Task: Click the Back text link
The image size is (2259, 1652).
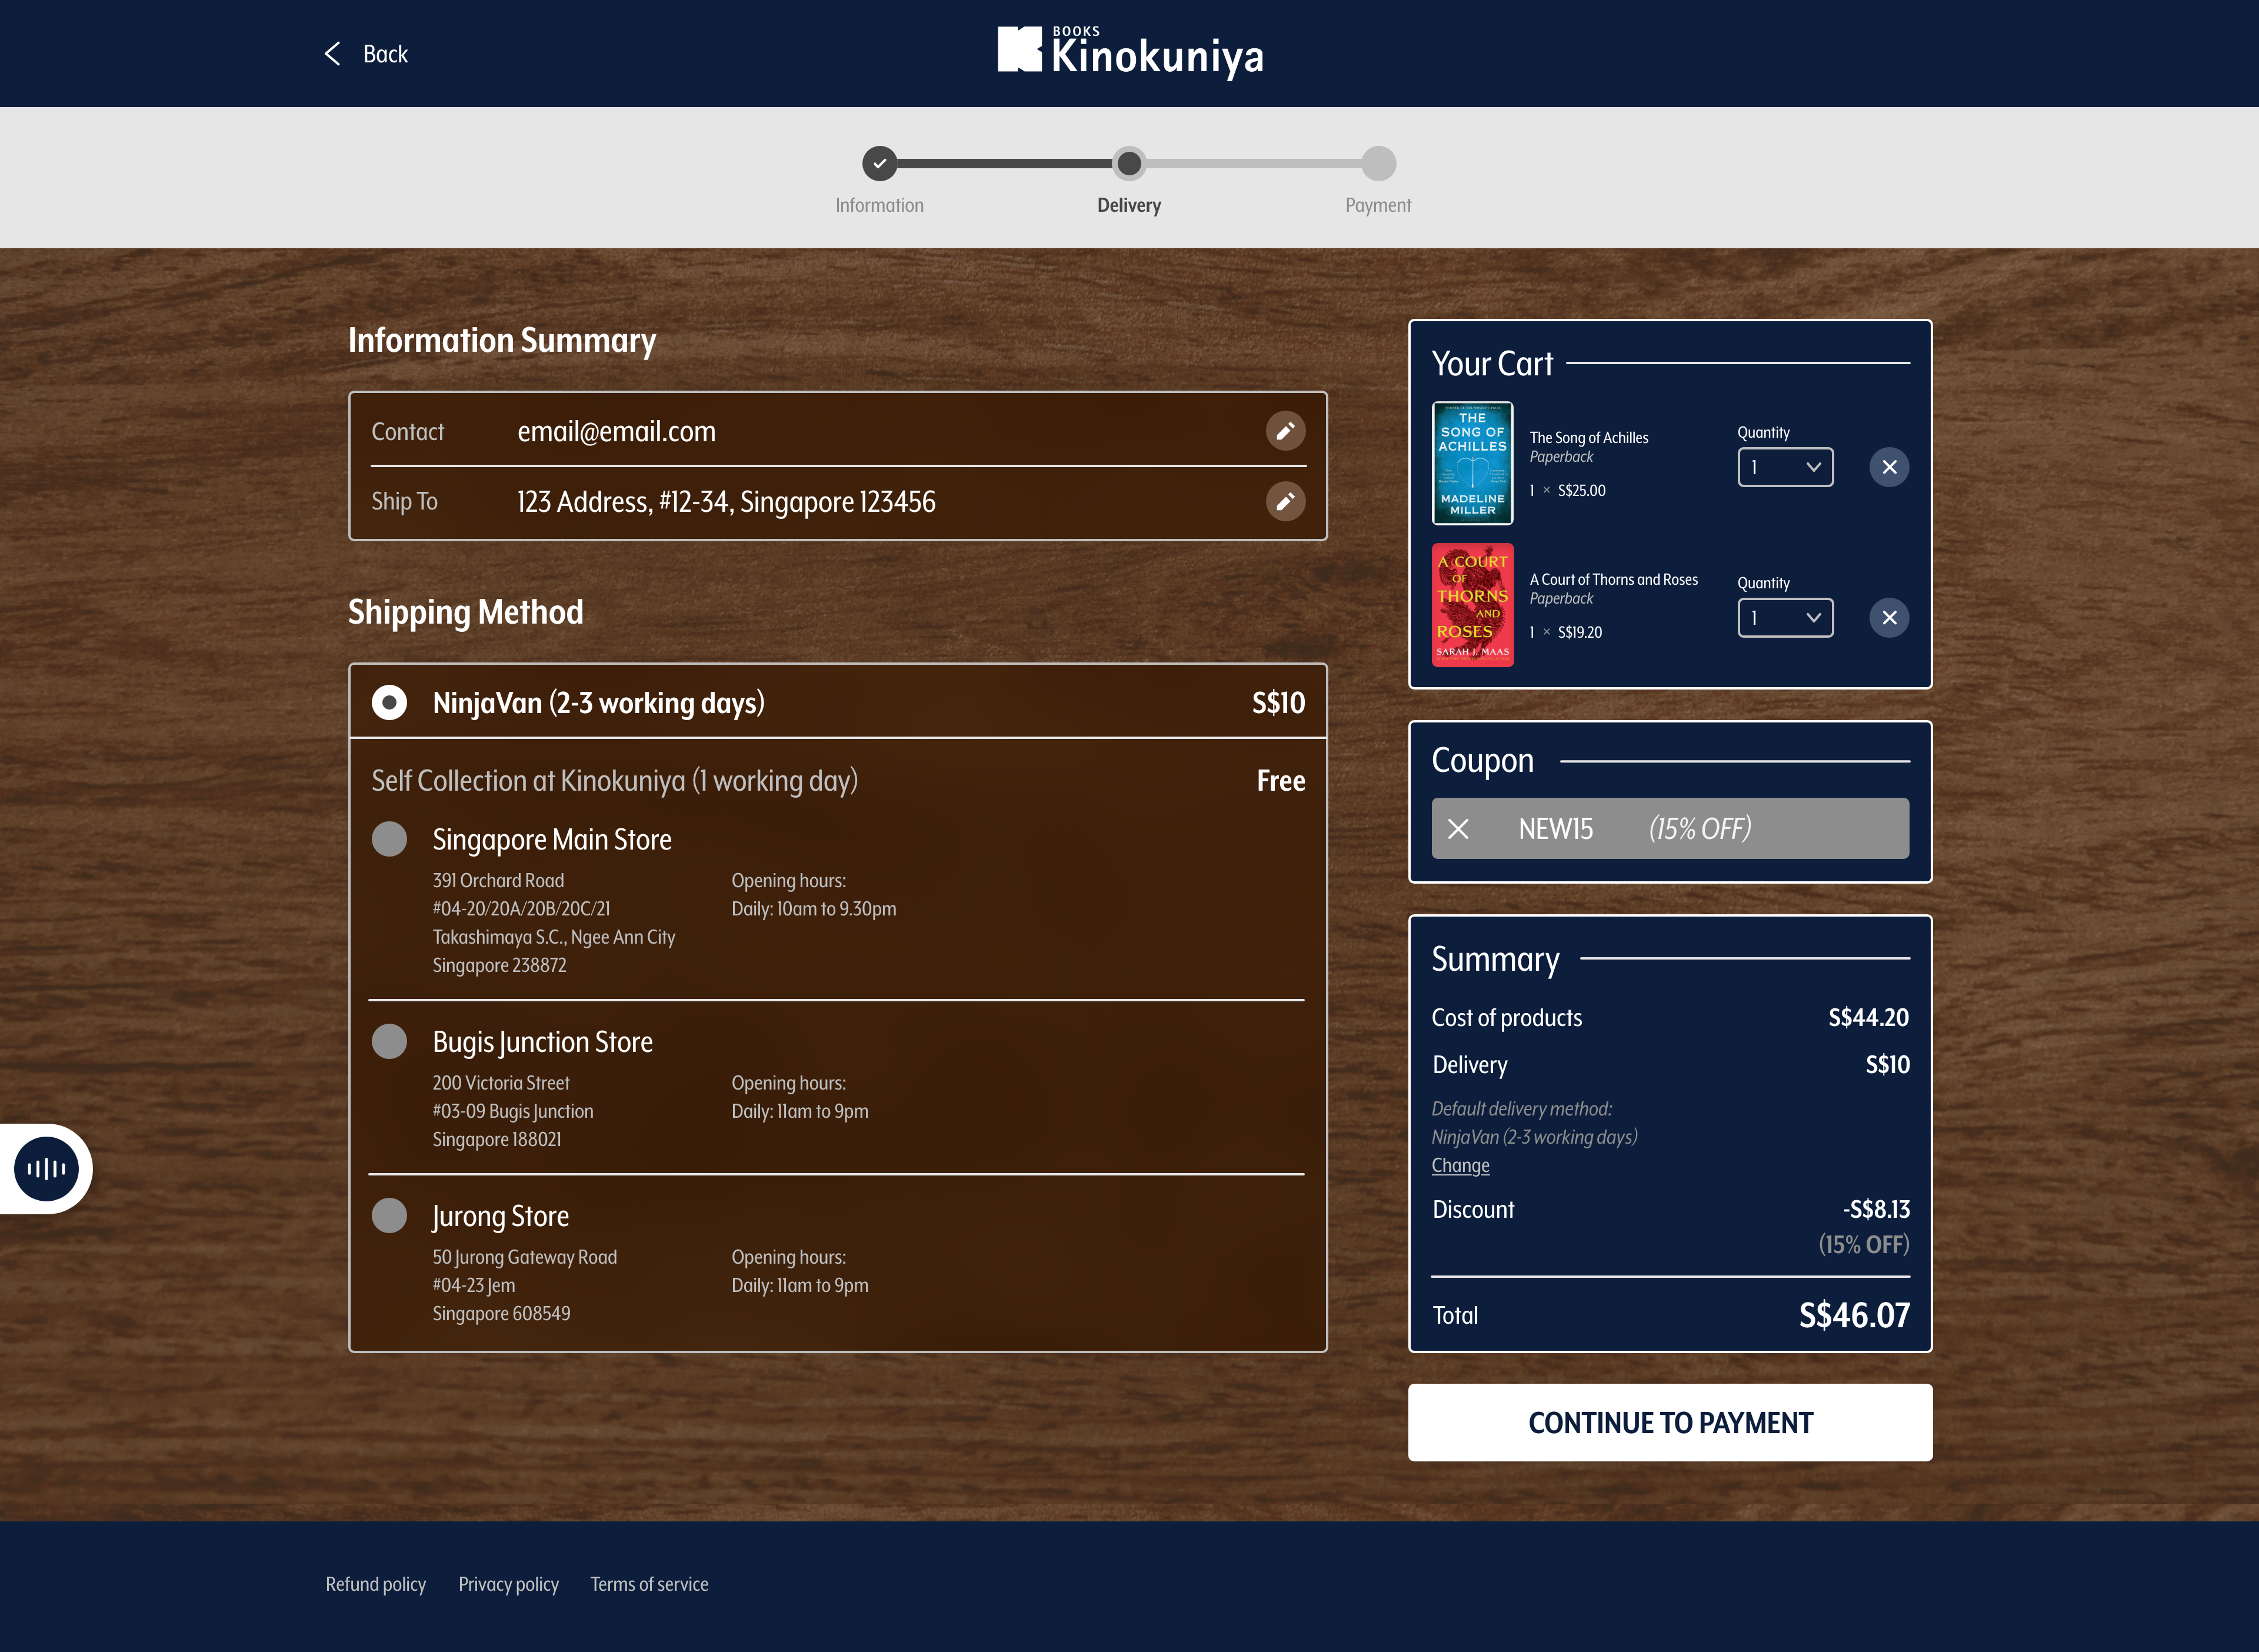Action: (385, 54)
